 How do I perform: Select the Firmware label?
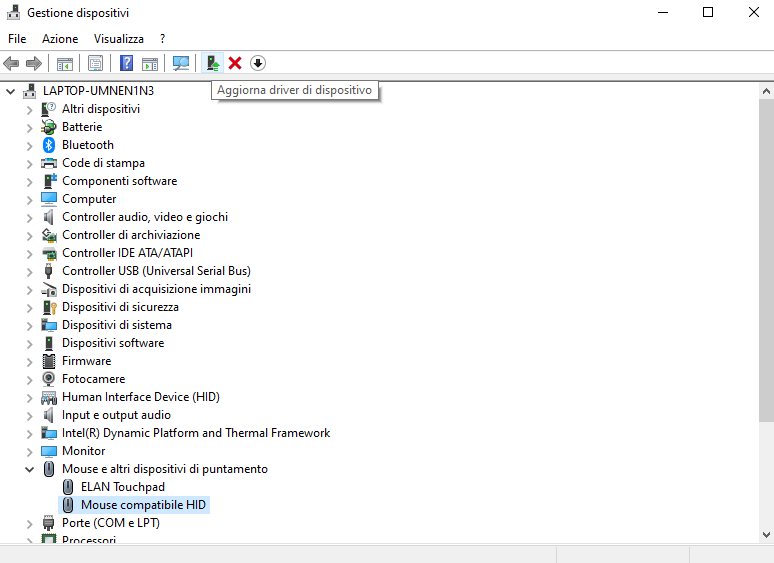click(x=86, y=361)
